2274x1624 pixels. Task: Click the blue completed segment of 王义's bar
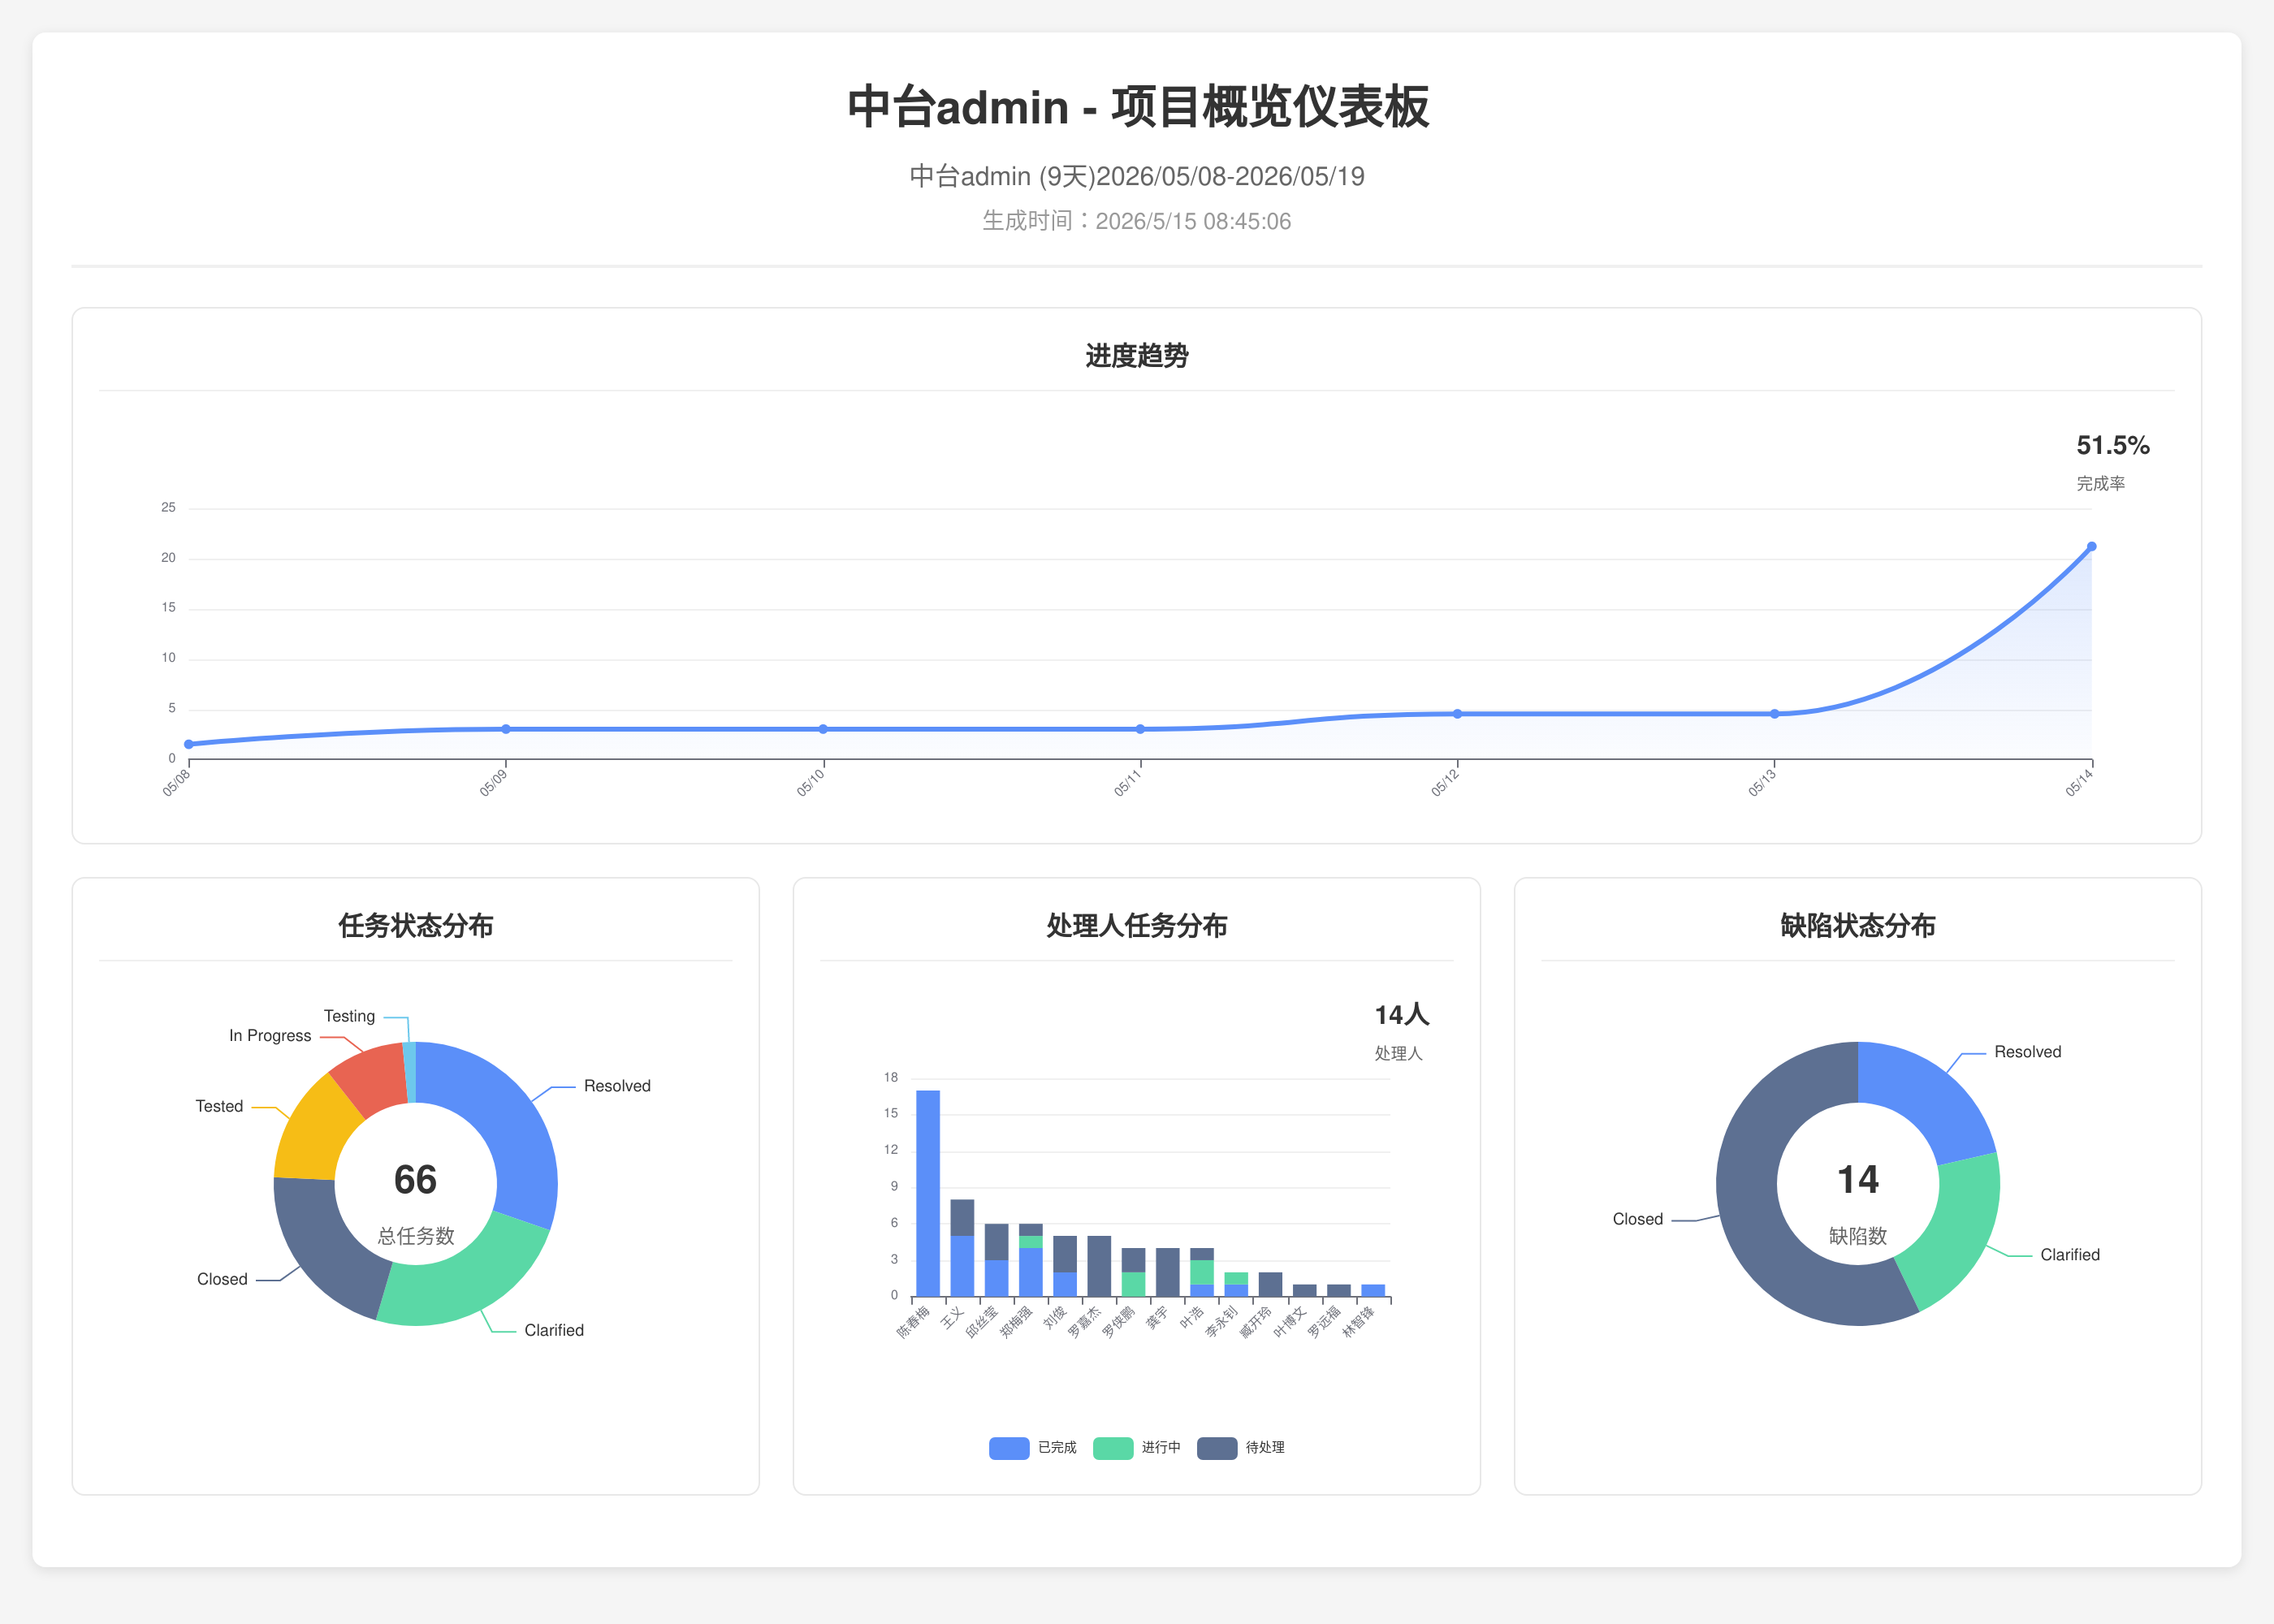pyautogui.click(x=962, y=1267)
